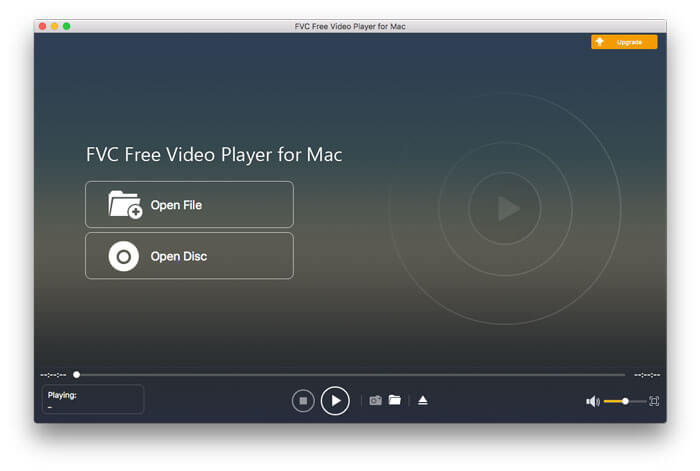Click the eject icon in control bar
Image resolution: width=700 pixels, height=471 pixels.
coord(423,400)
